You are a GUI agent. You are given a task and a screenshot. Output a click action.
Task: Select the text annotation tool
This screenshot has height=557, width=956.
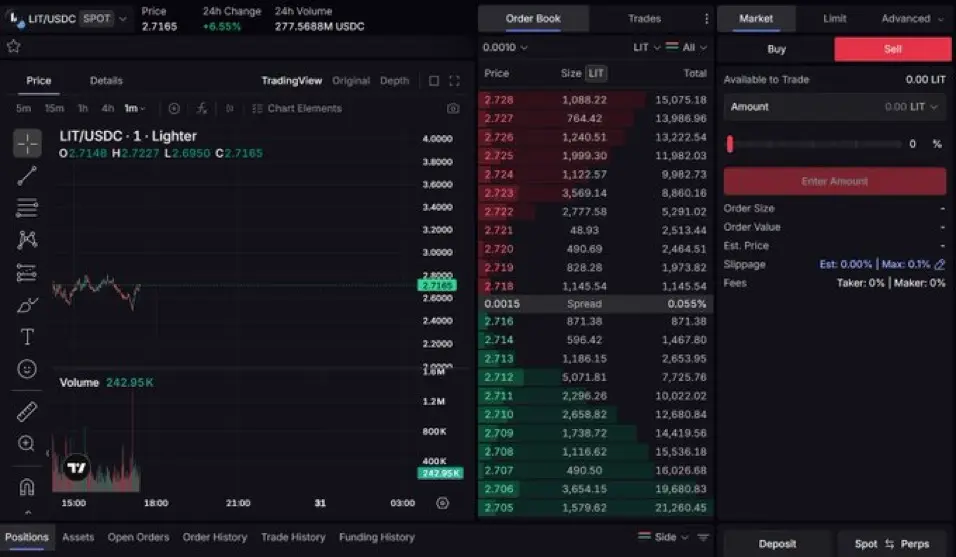pyautogui.click(x=27, y=336)
